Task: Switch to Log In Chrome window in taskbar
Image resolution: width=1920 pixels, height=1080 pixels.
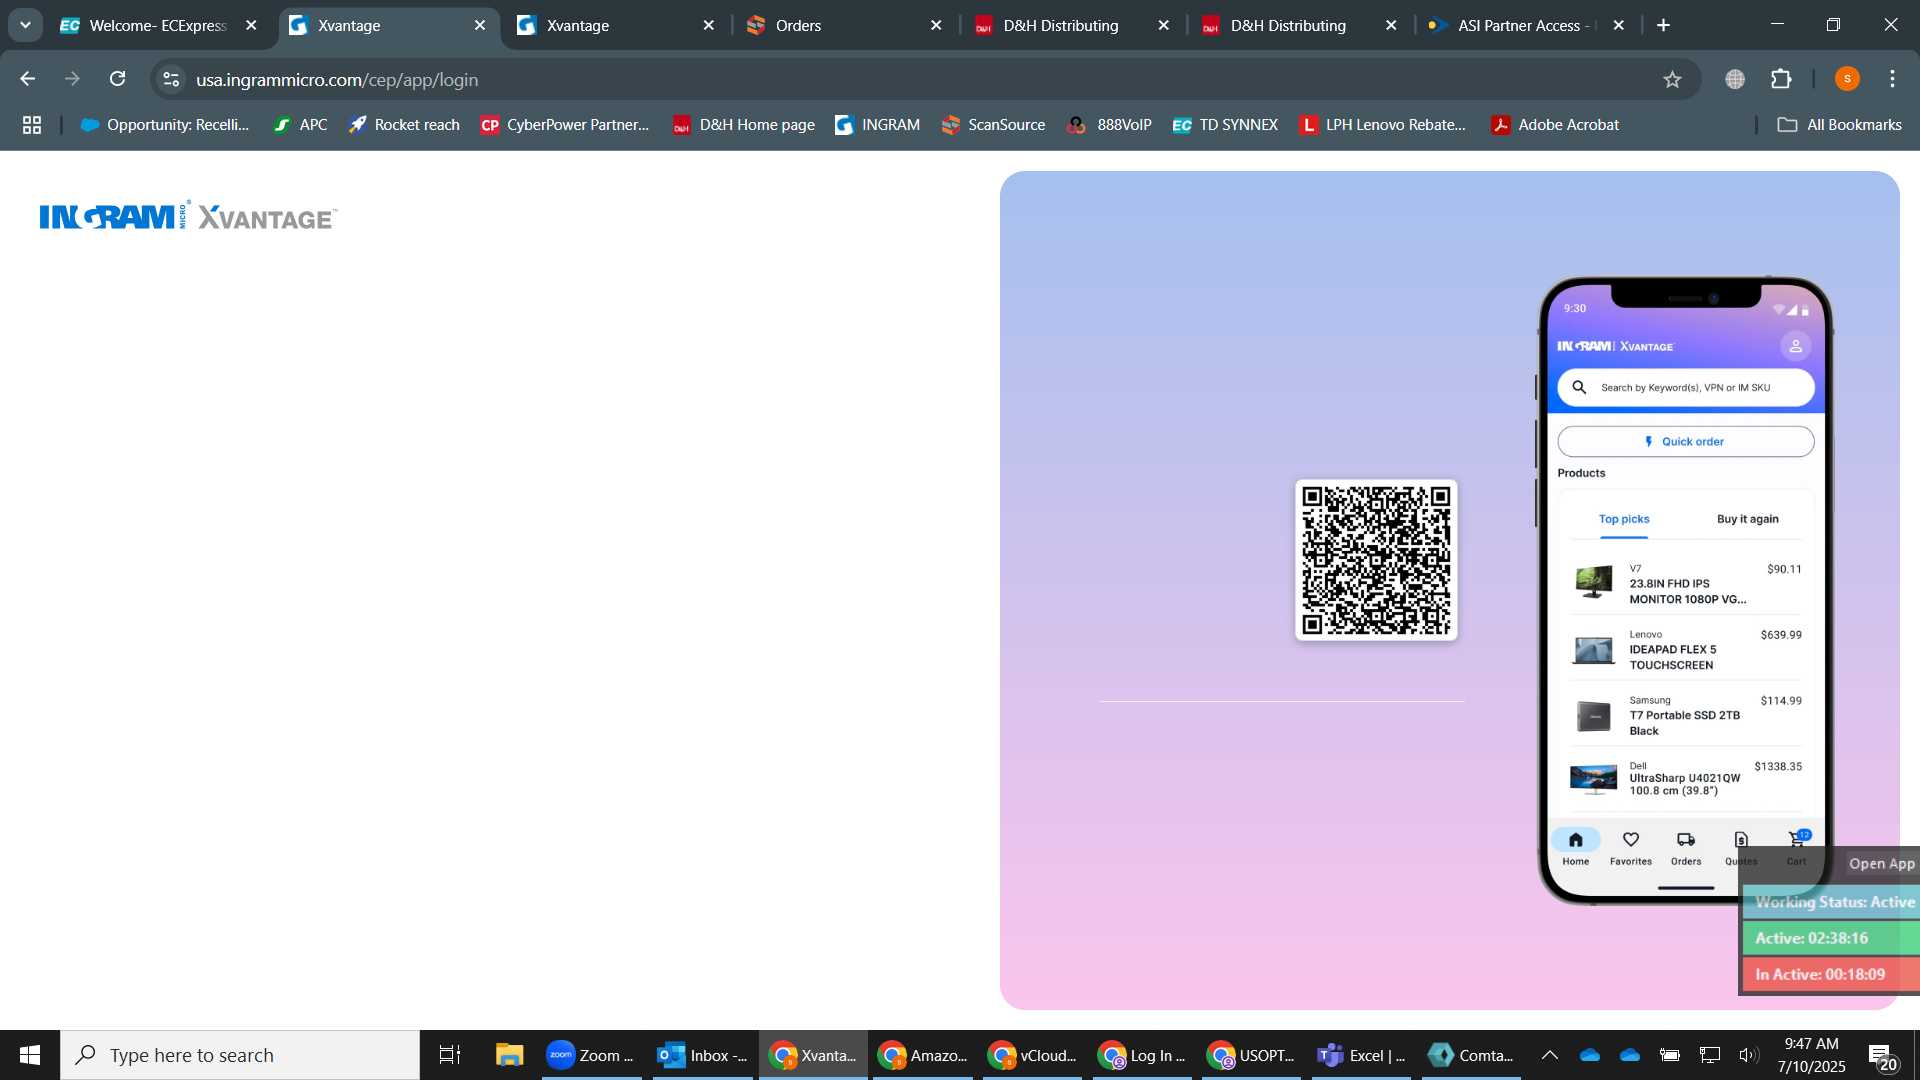Action: [1143, 1055]
